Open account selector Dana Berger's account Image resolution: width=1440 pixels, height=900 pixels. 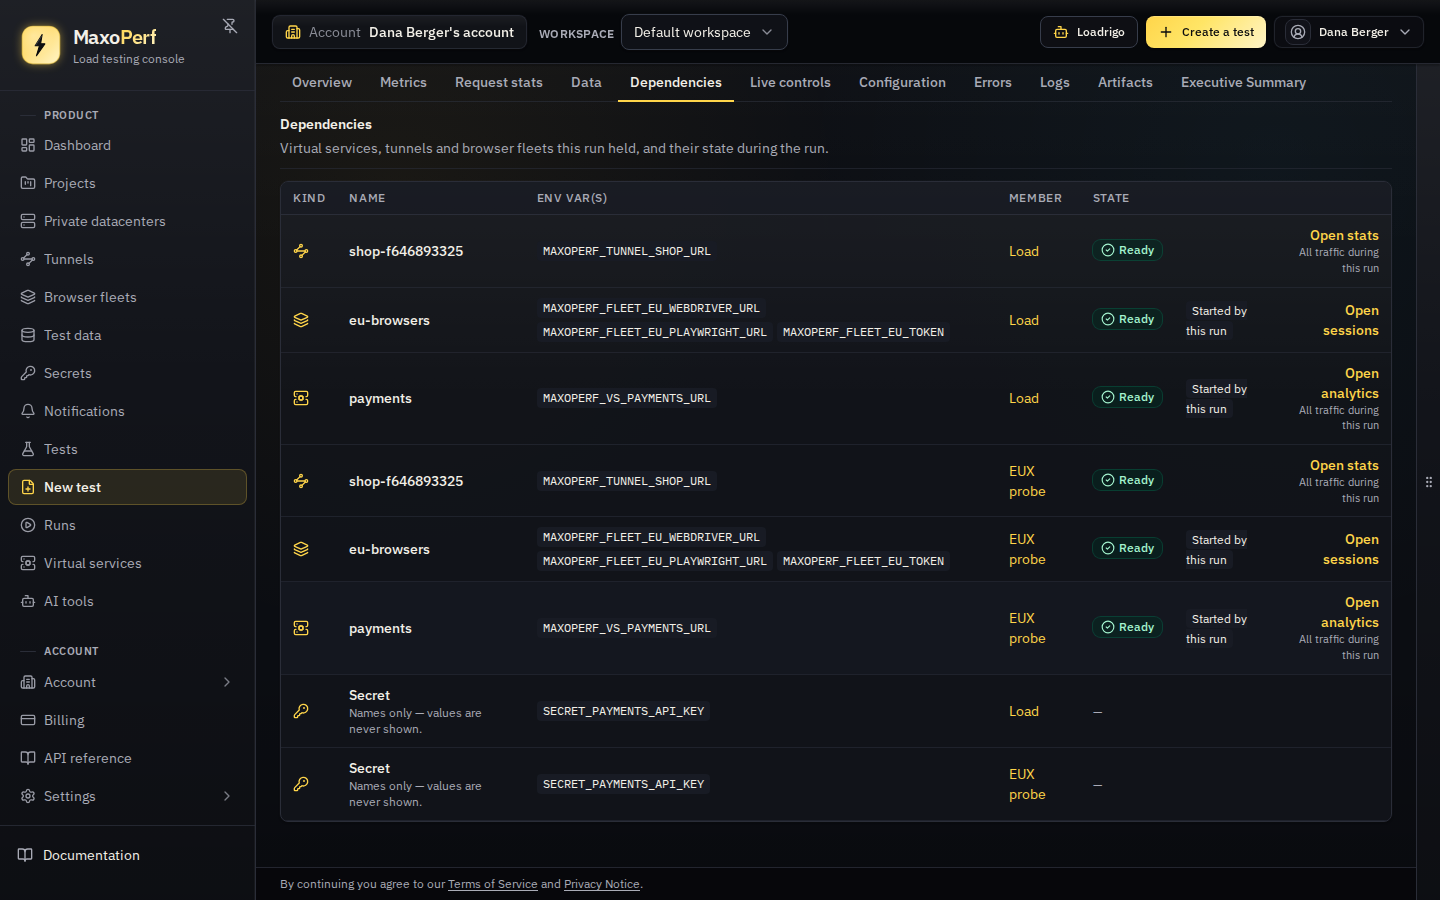click(399, 32)
